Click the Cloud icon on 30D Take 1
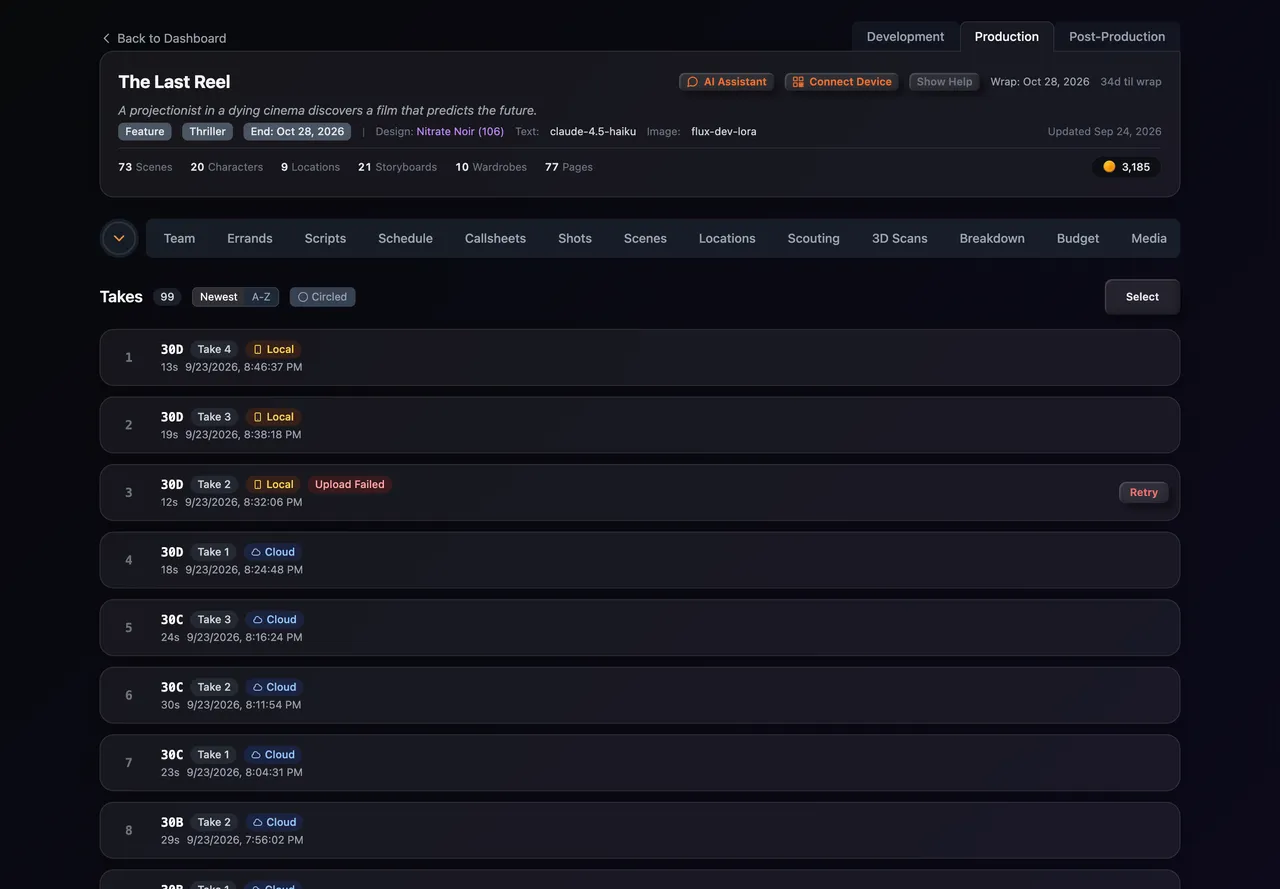Viewport: 1280px width, 889px height. [x=256, y=552]
